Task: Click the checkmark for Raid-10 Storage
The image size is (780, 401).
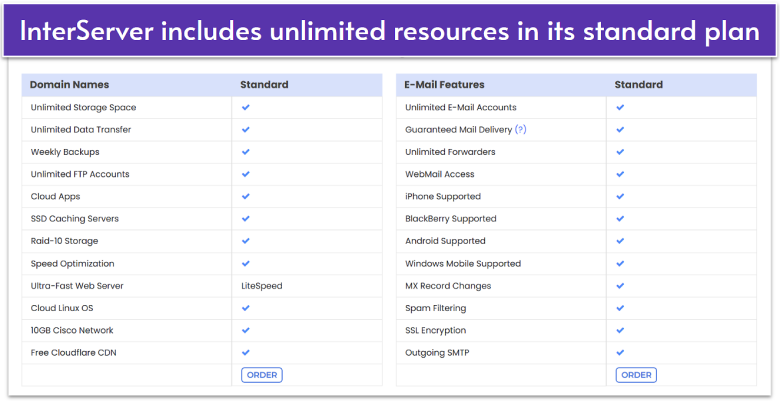Action: [246, 241]
